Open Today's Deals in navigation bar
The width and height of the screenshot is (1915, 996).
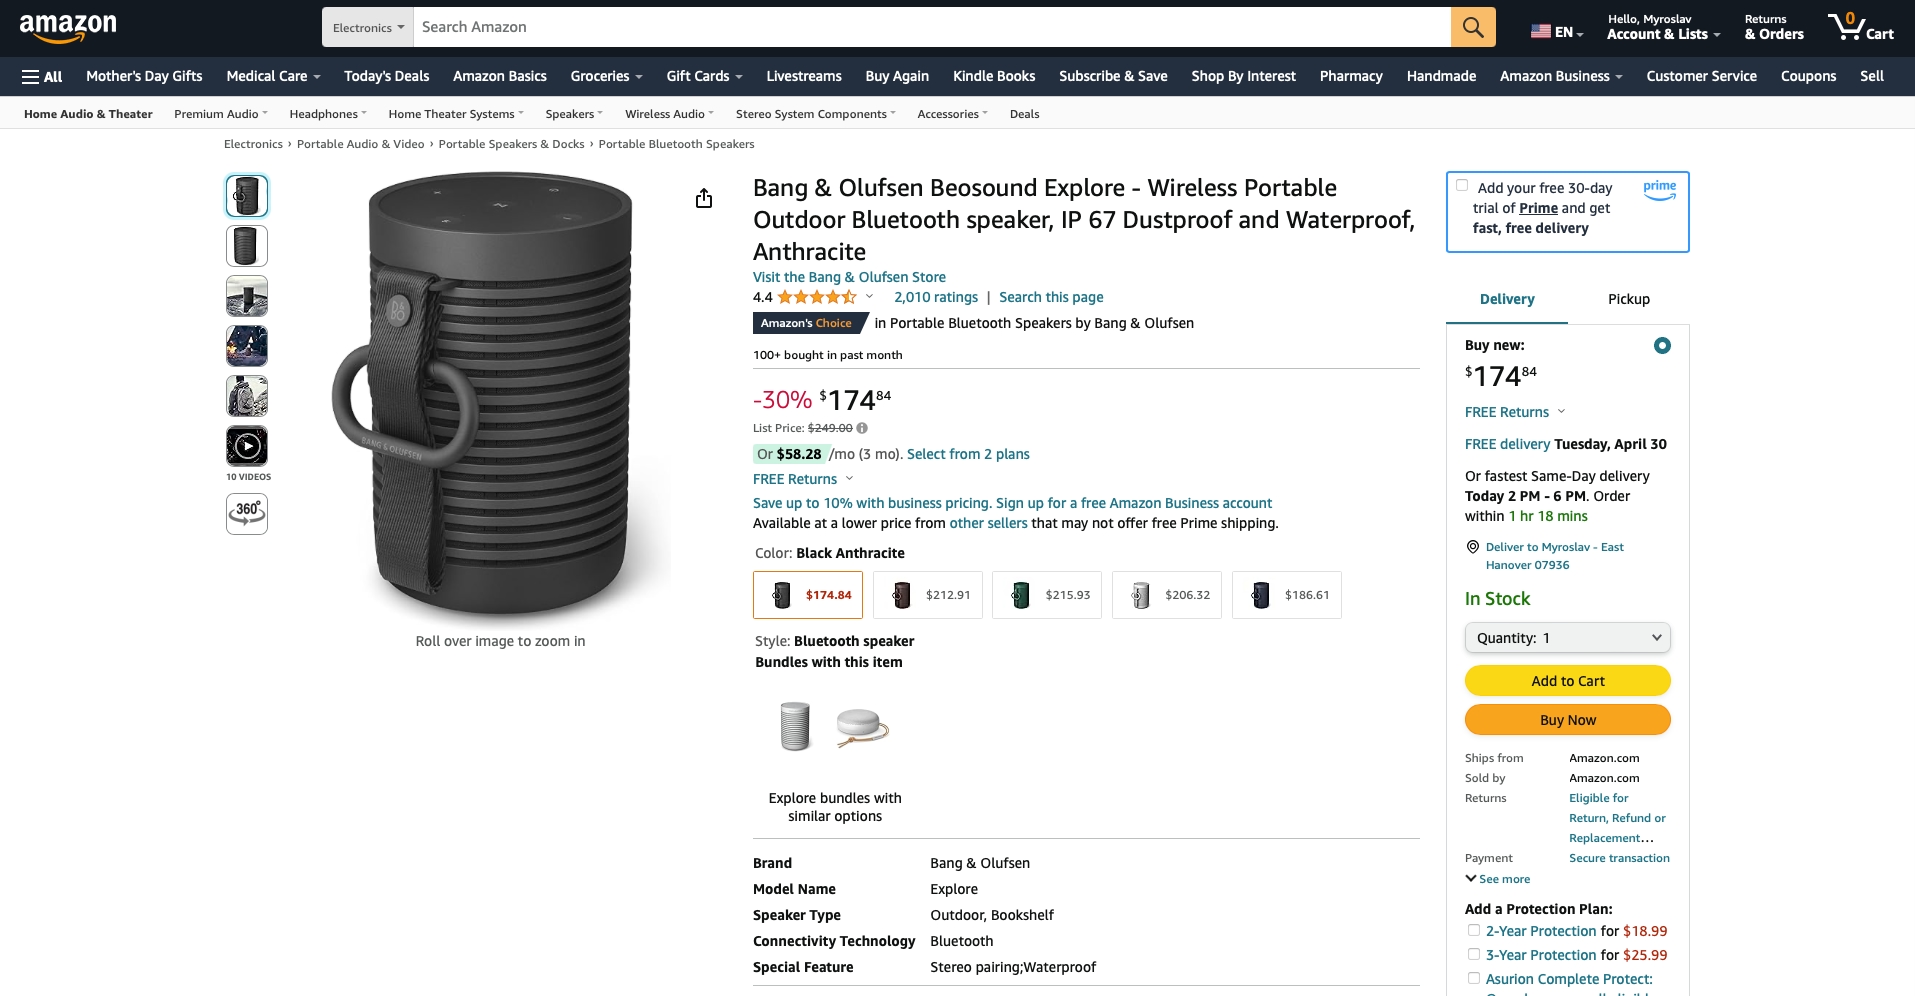point(386,76)
